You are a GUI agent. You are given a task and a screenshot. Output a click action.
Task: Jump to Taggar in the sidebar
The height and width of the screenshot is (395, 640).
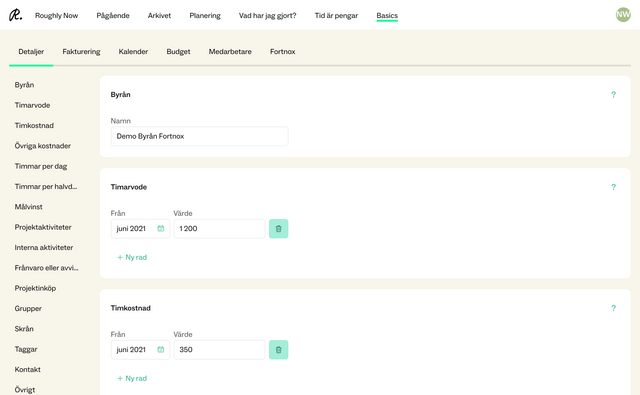(26, 349)
